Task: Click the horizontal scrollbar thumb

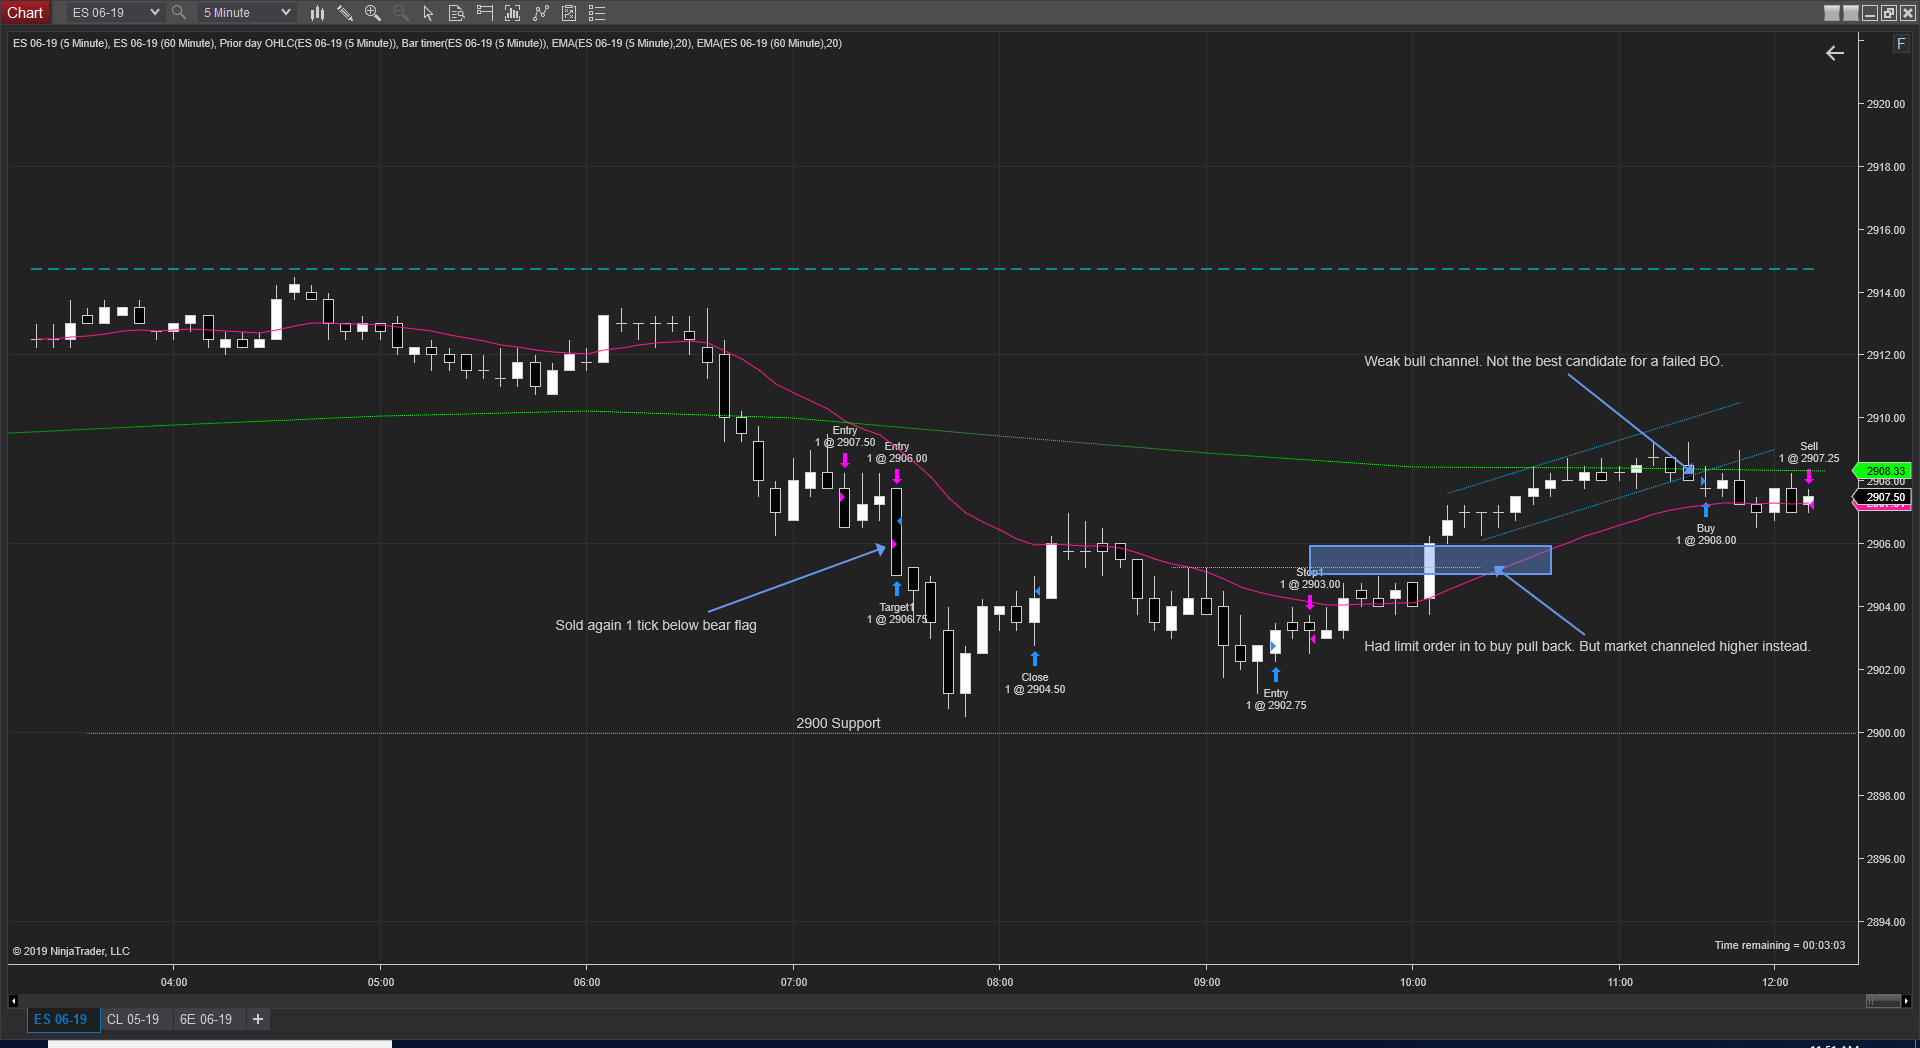Action: point(1883,1001)
